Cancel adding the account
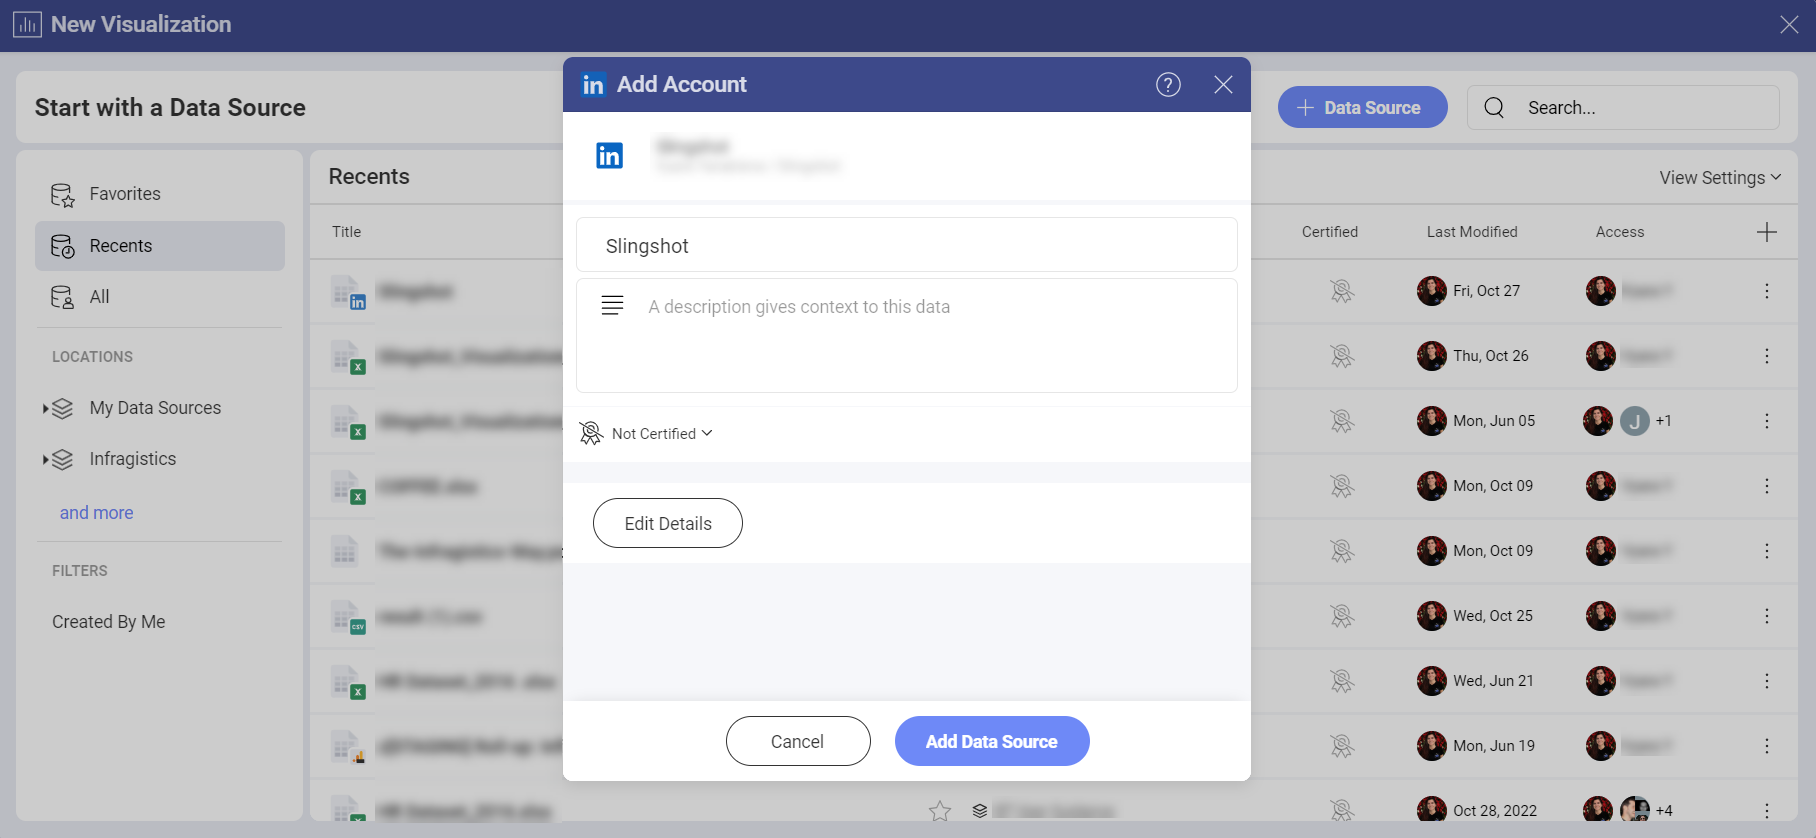 798,741
